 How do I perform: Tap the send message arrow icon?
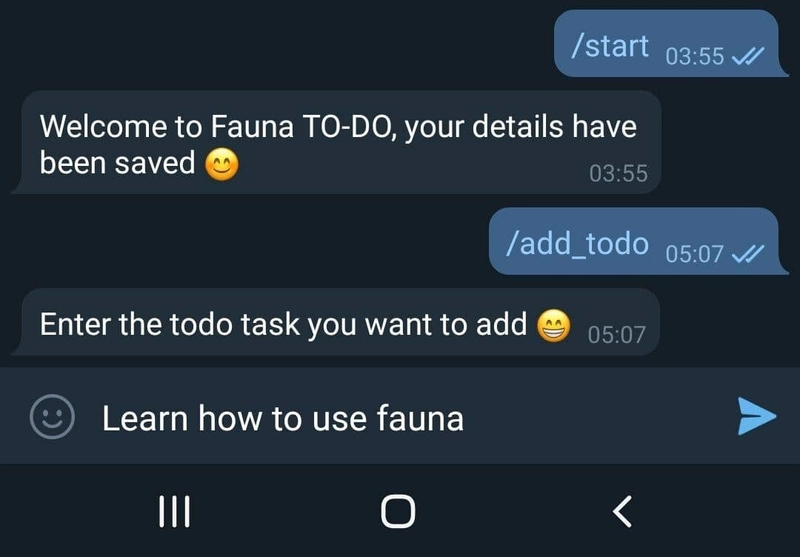pos(757,416)
